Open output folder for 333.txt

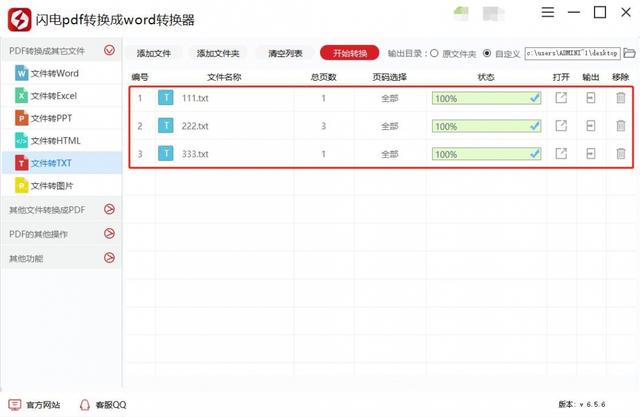click(x=591, y=153)
